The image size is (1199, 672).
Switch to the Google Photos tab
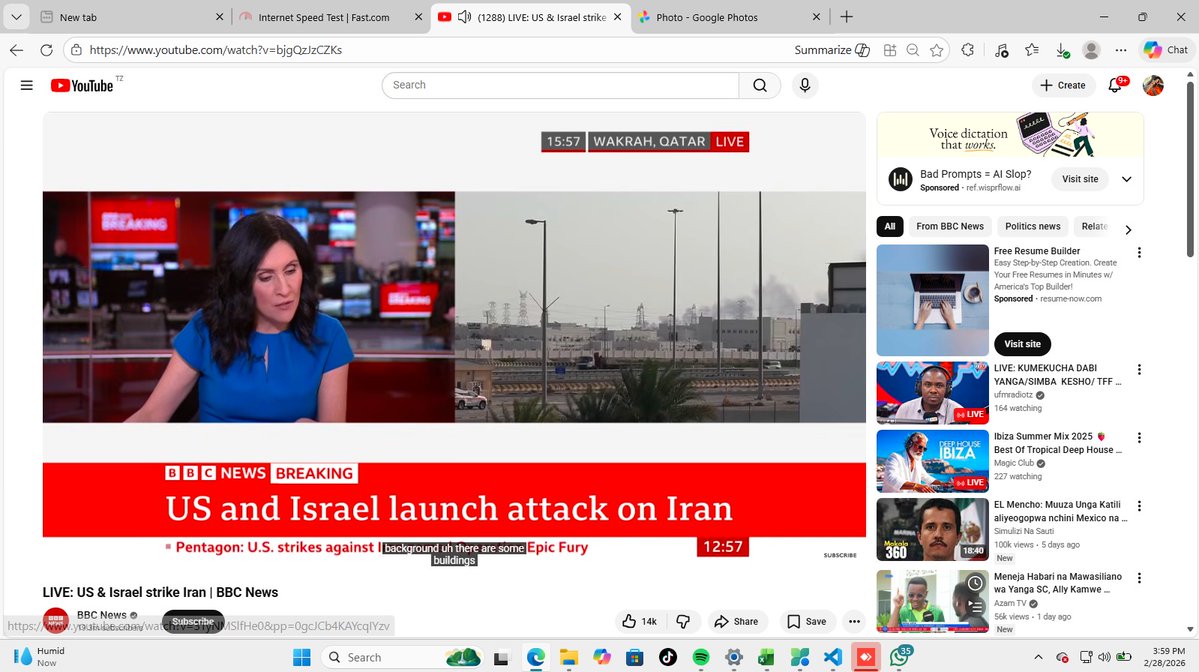click(x=726, y=17)
